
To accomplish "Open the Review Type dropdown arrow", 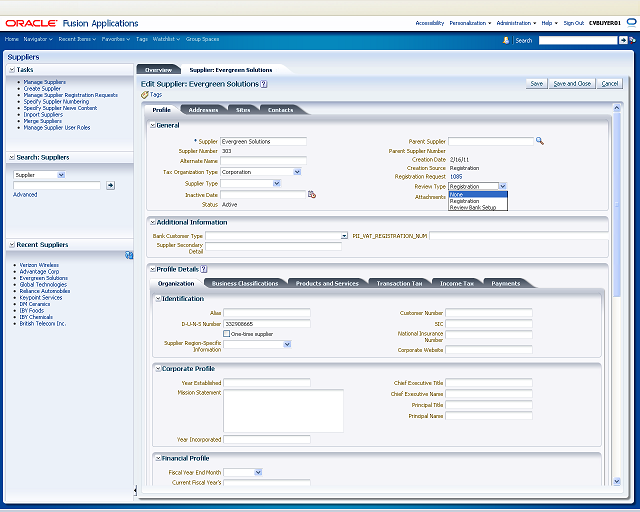I will coord(502,186).
